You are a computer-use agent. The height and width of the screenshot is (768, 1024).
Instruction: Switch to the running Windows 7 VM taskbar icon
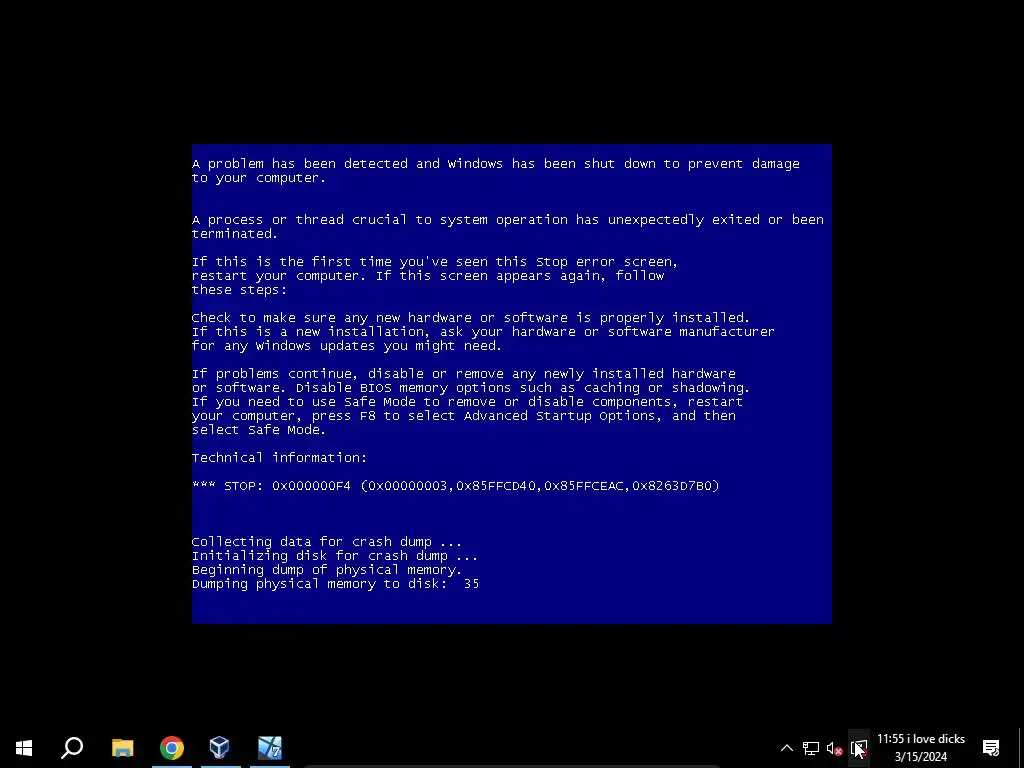pyautogui.click(x=270, y=748)
